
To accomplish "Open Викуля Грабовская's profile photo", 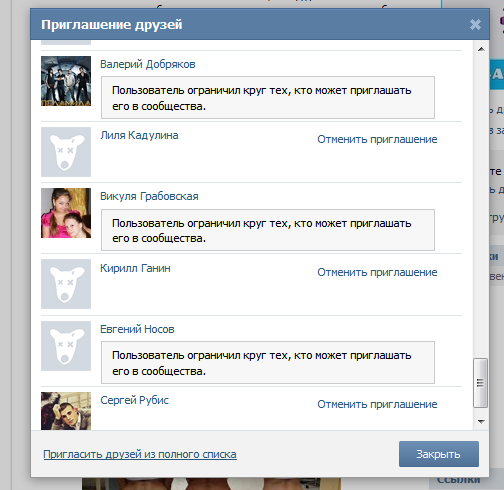I will click(66, 213).
